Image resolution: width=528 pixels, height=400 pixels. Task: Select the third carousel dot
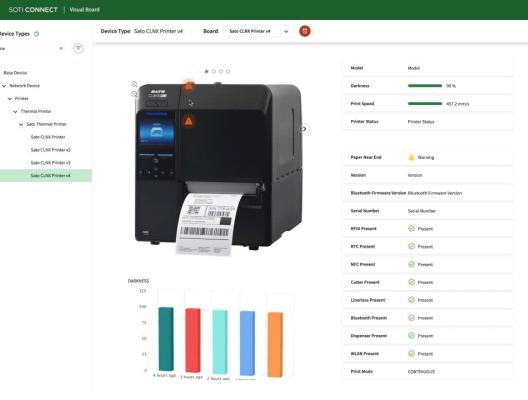pos(221,71)
